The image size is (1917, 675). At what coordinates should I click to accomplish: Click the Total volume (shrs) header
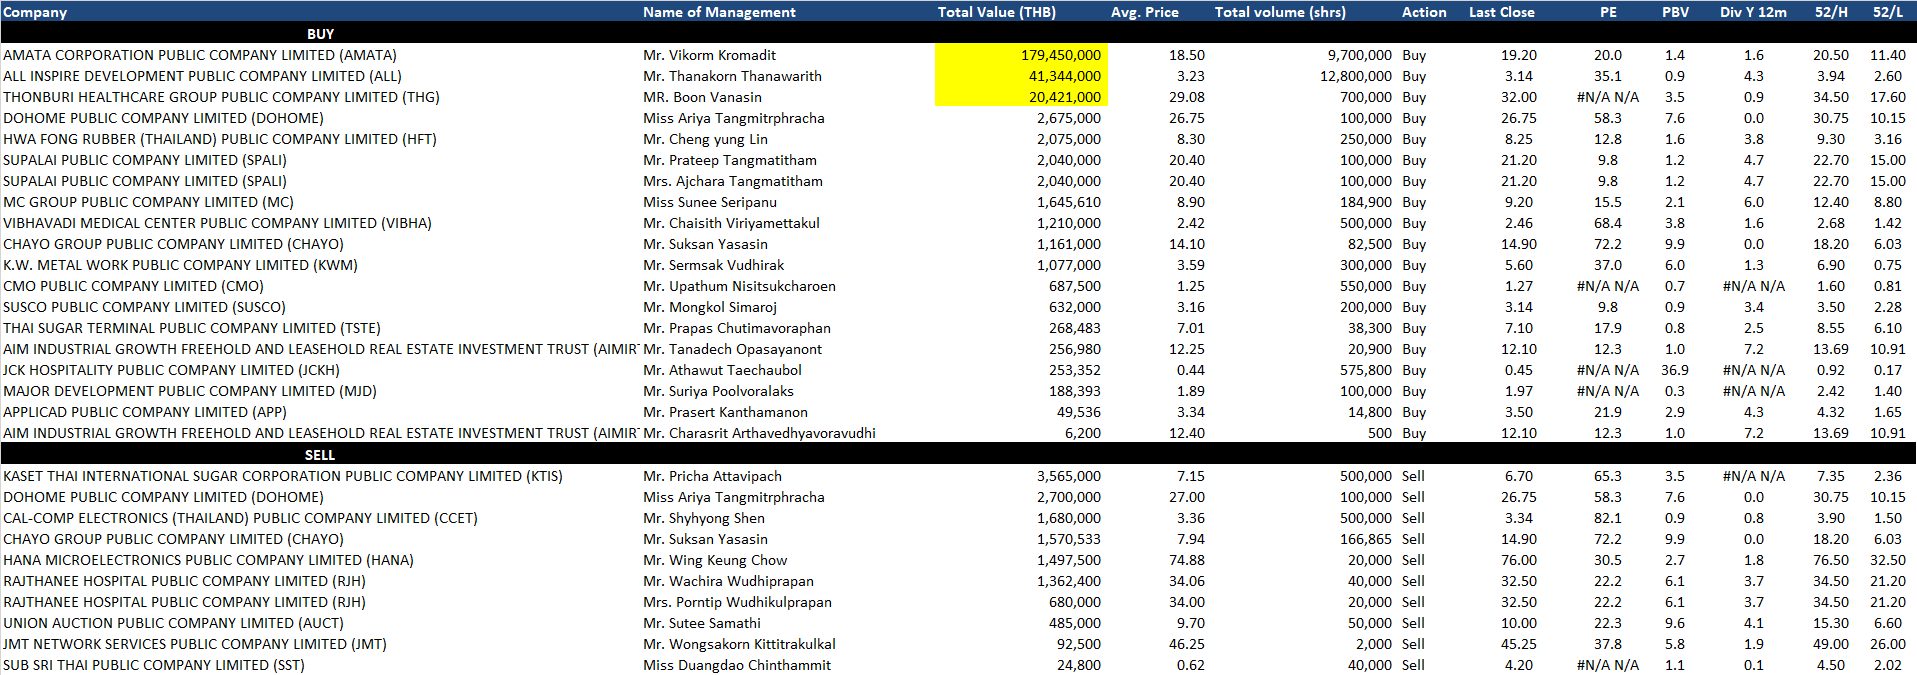[1280, 12]
